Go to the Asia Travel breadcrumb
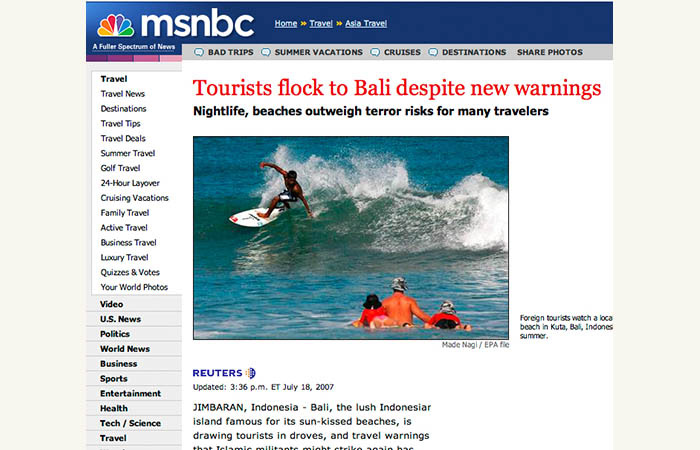Screen dimensions: 700x450 click(x=366, y=24)
